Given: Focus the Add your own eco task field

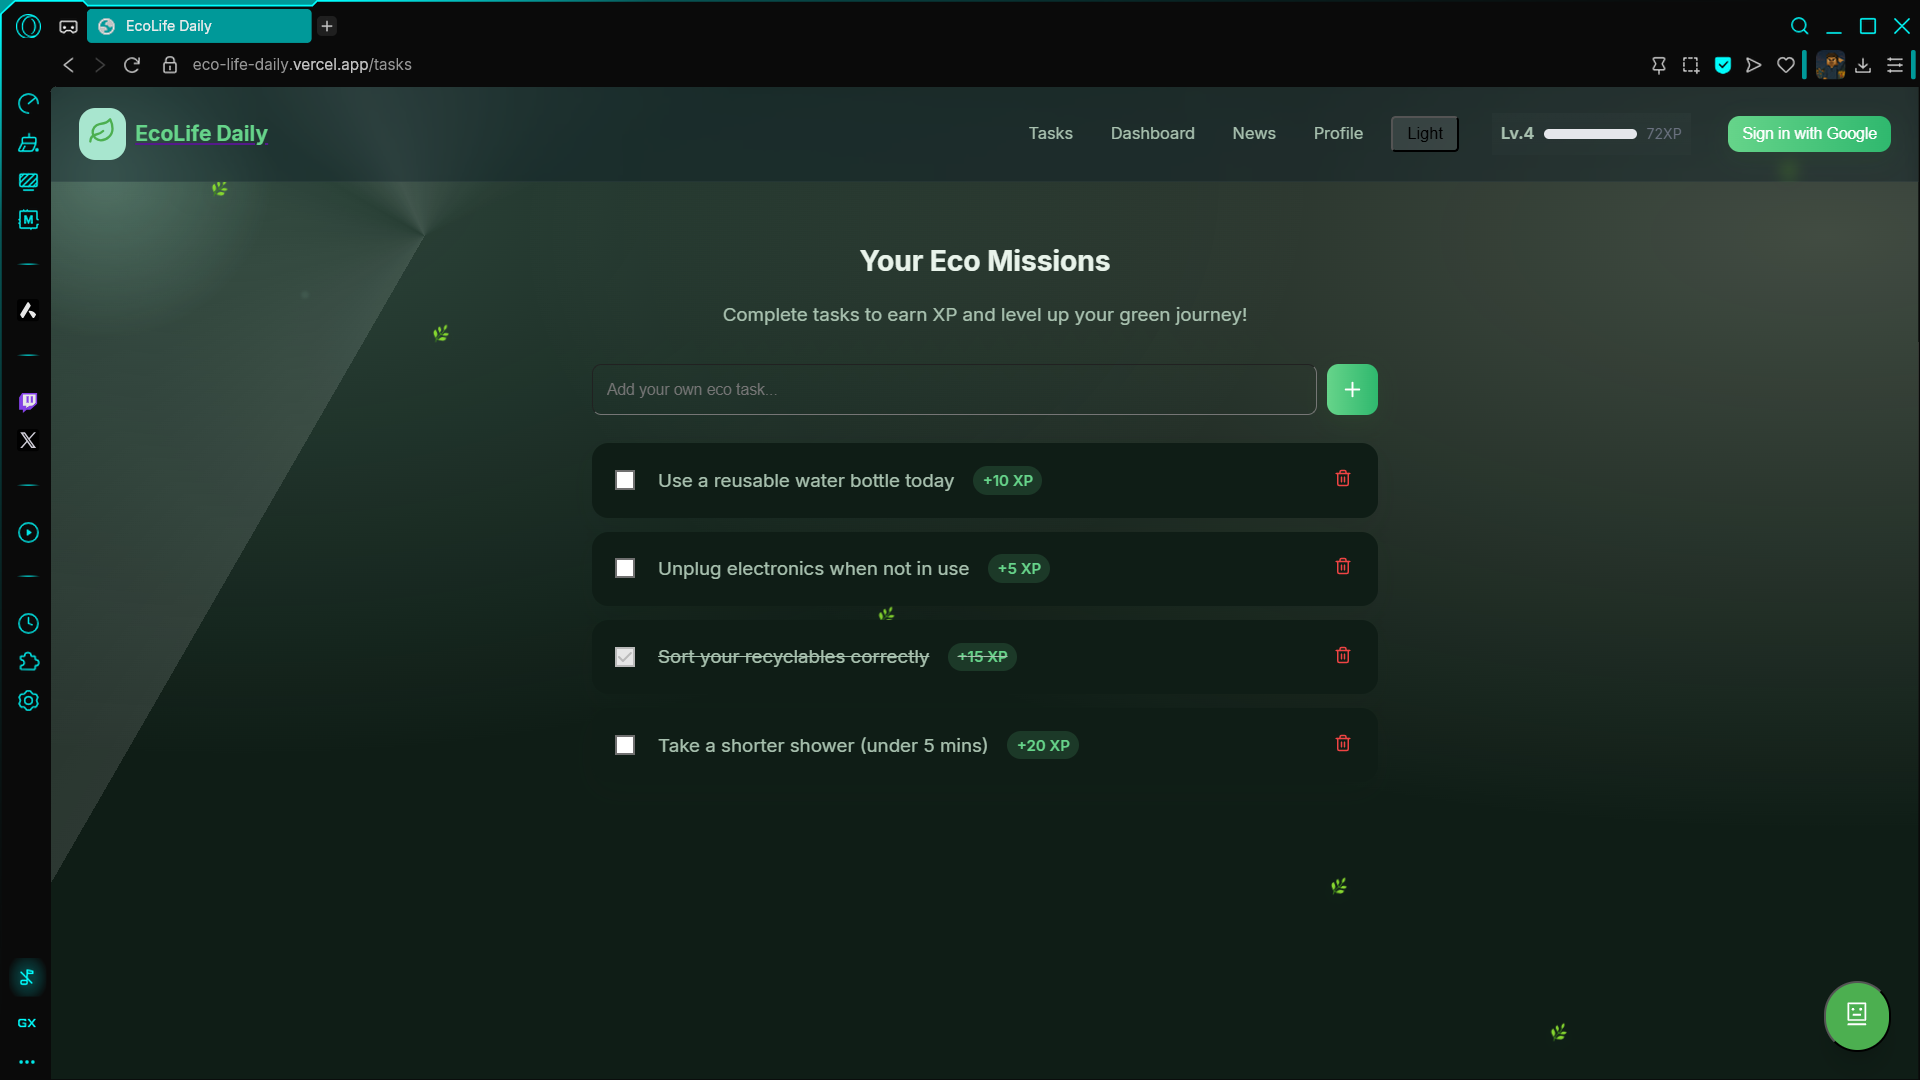Looking at the screenshot, I should (x=953, y=390).
